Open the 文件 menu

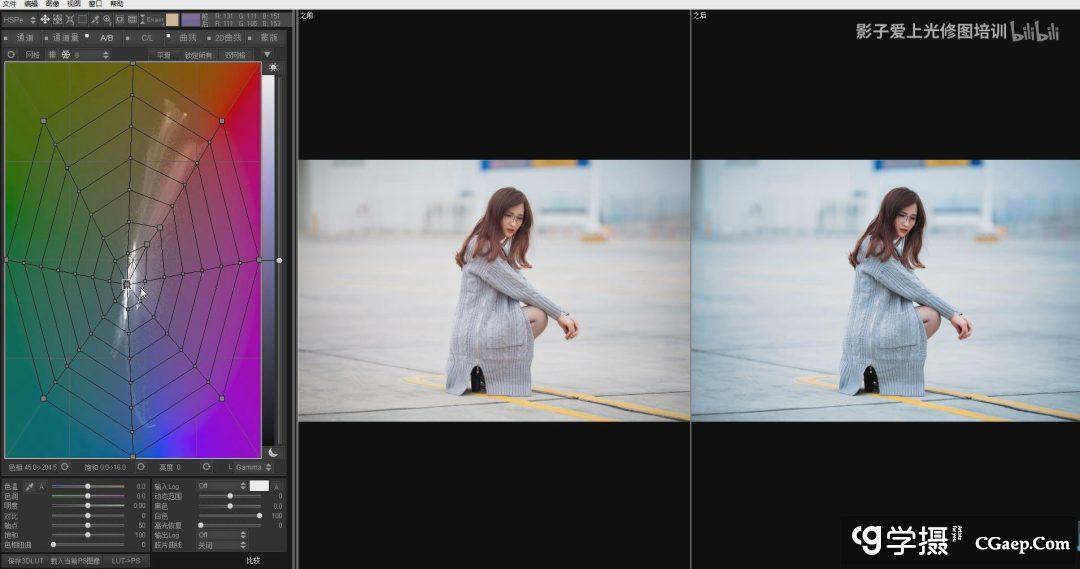(10, 4)
